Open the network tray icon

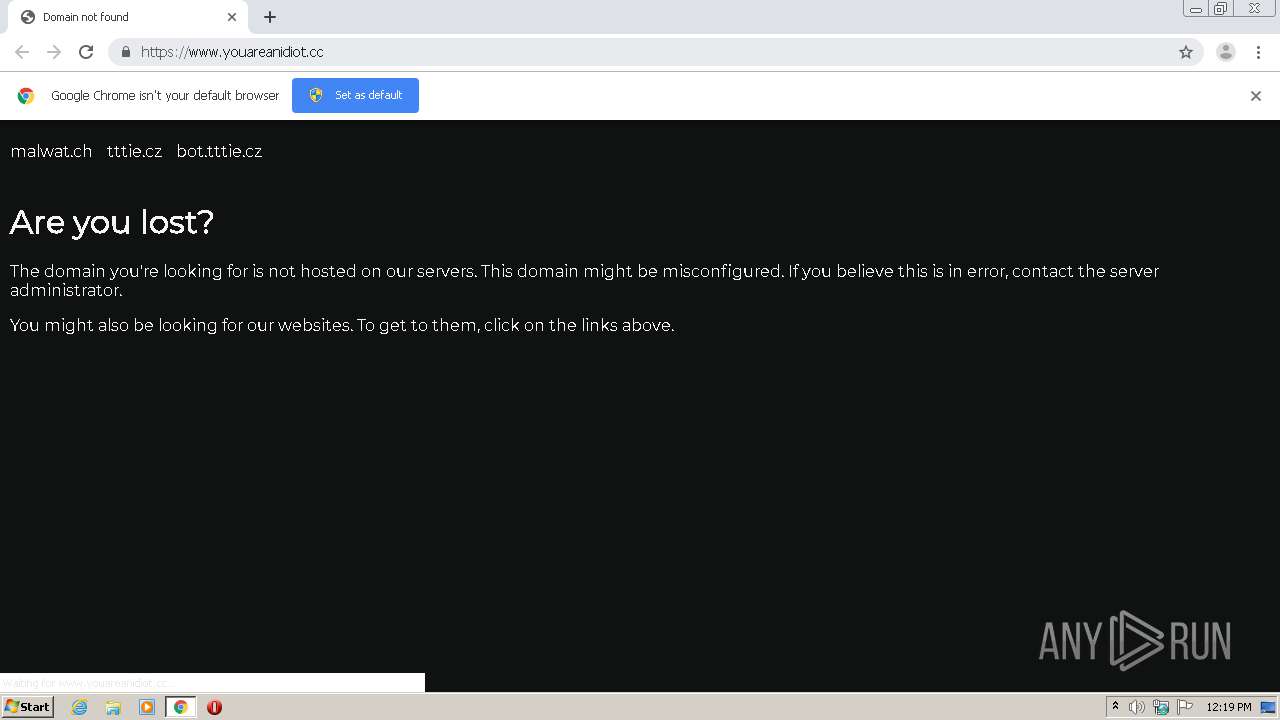pyautogui.click(x=1161, y=707)
